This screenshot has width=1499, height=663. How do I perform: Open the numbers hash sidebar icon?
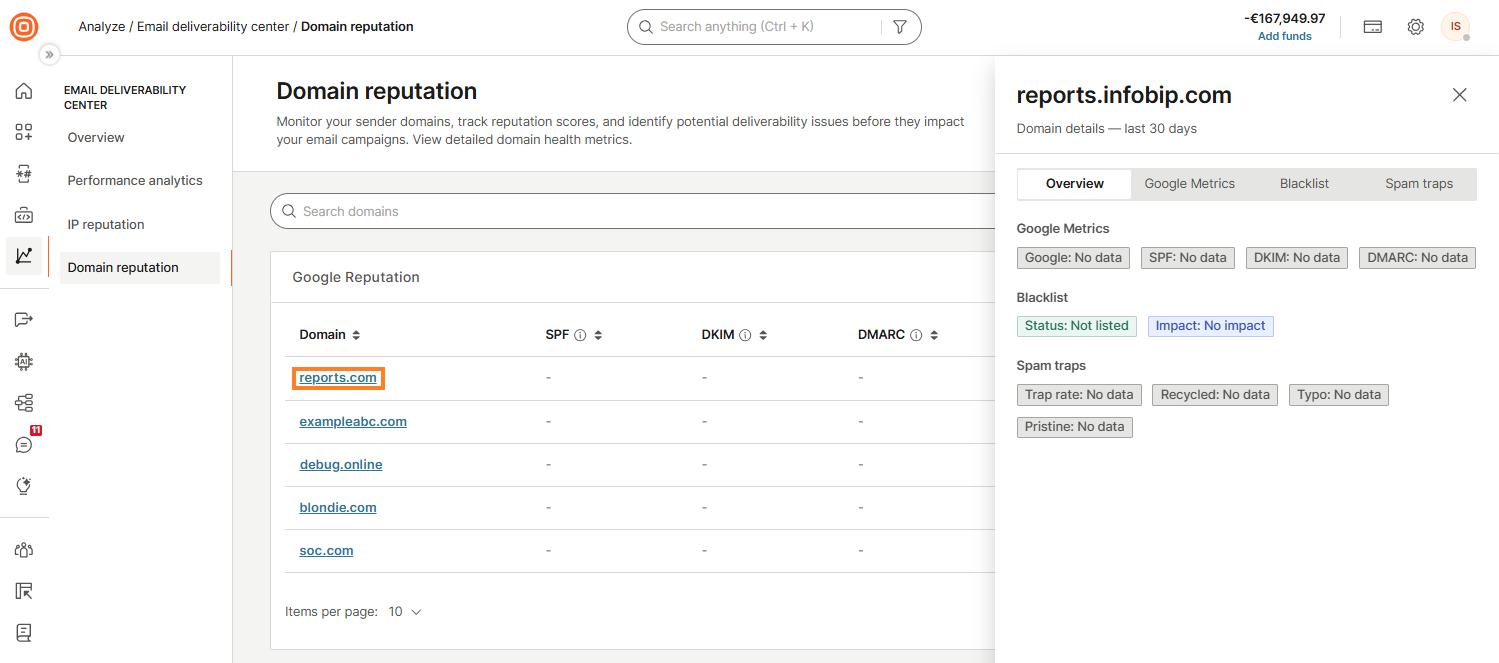pyautogui.click(x=24, y=173)
